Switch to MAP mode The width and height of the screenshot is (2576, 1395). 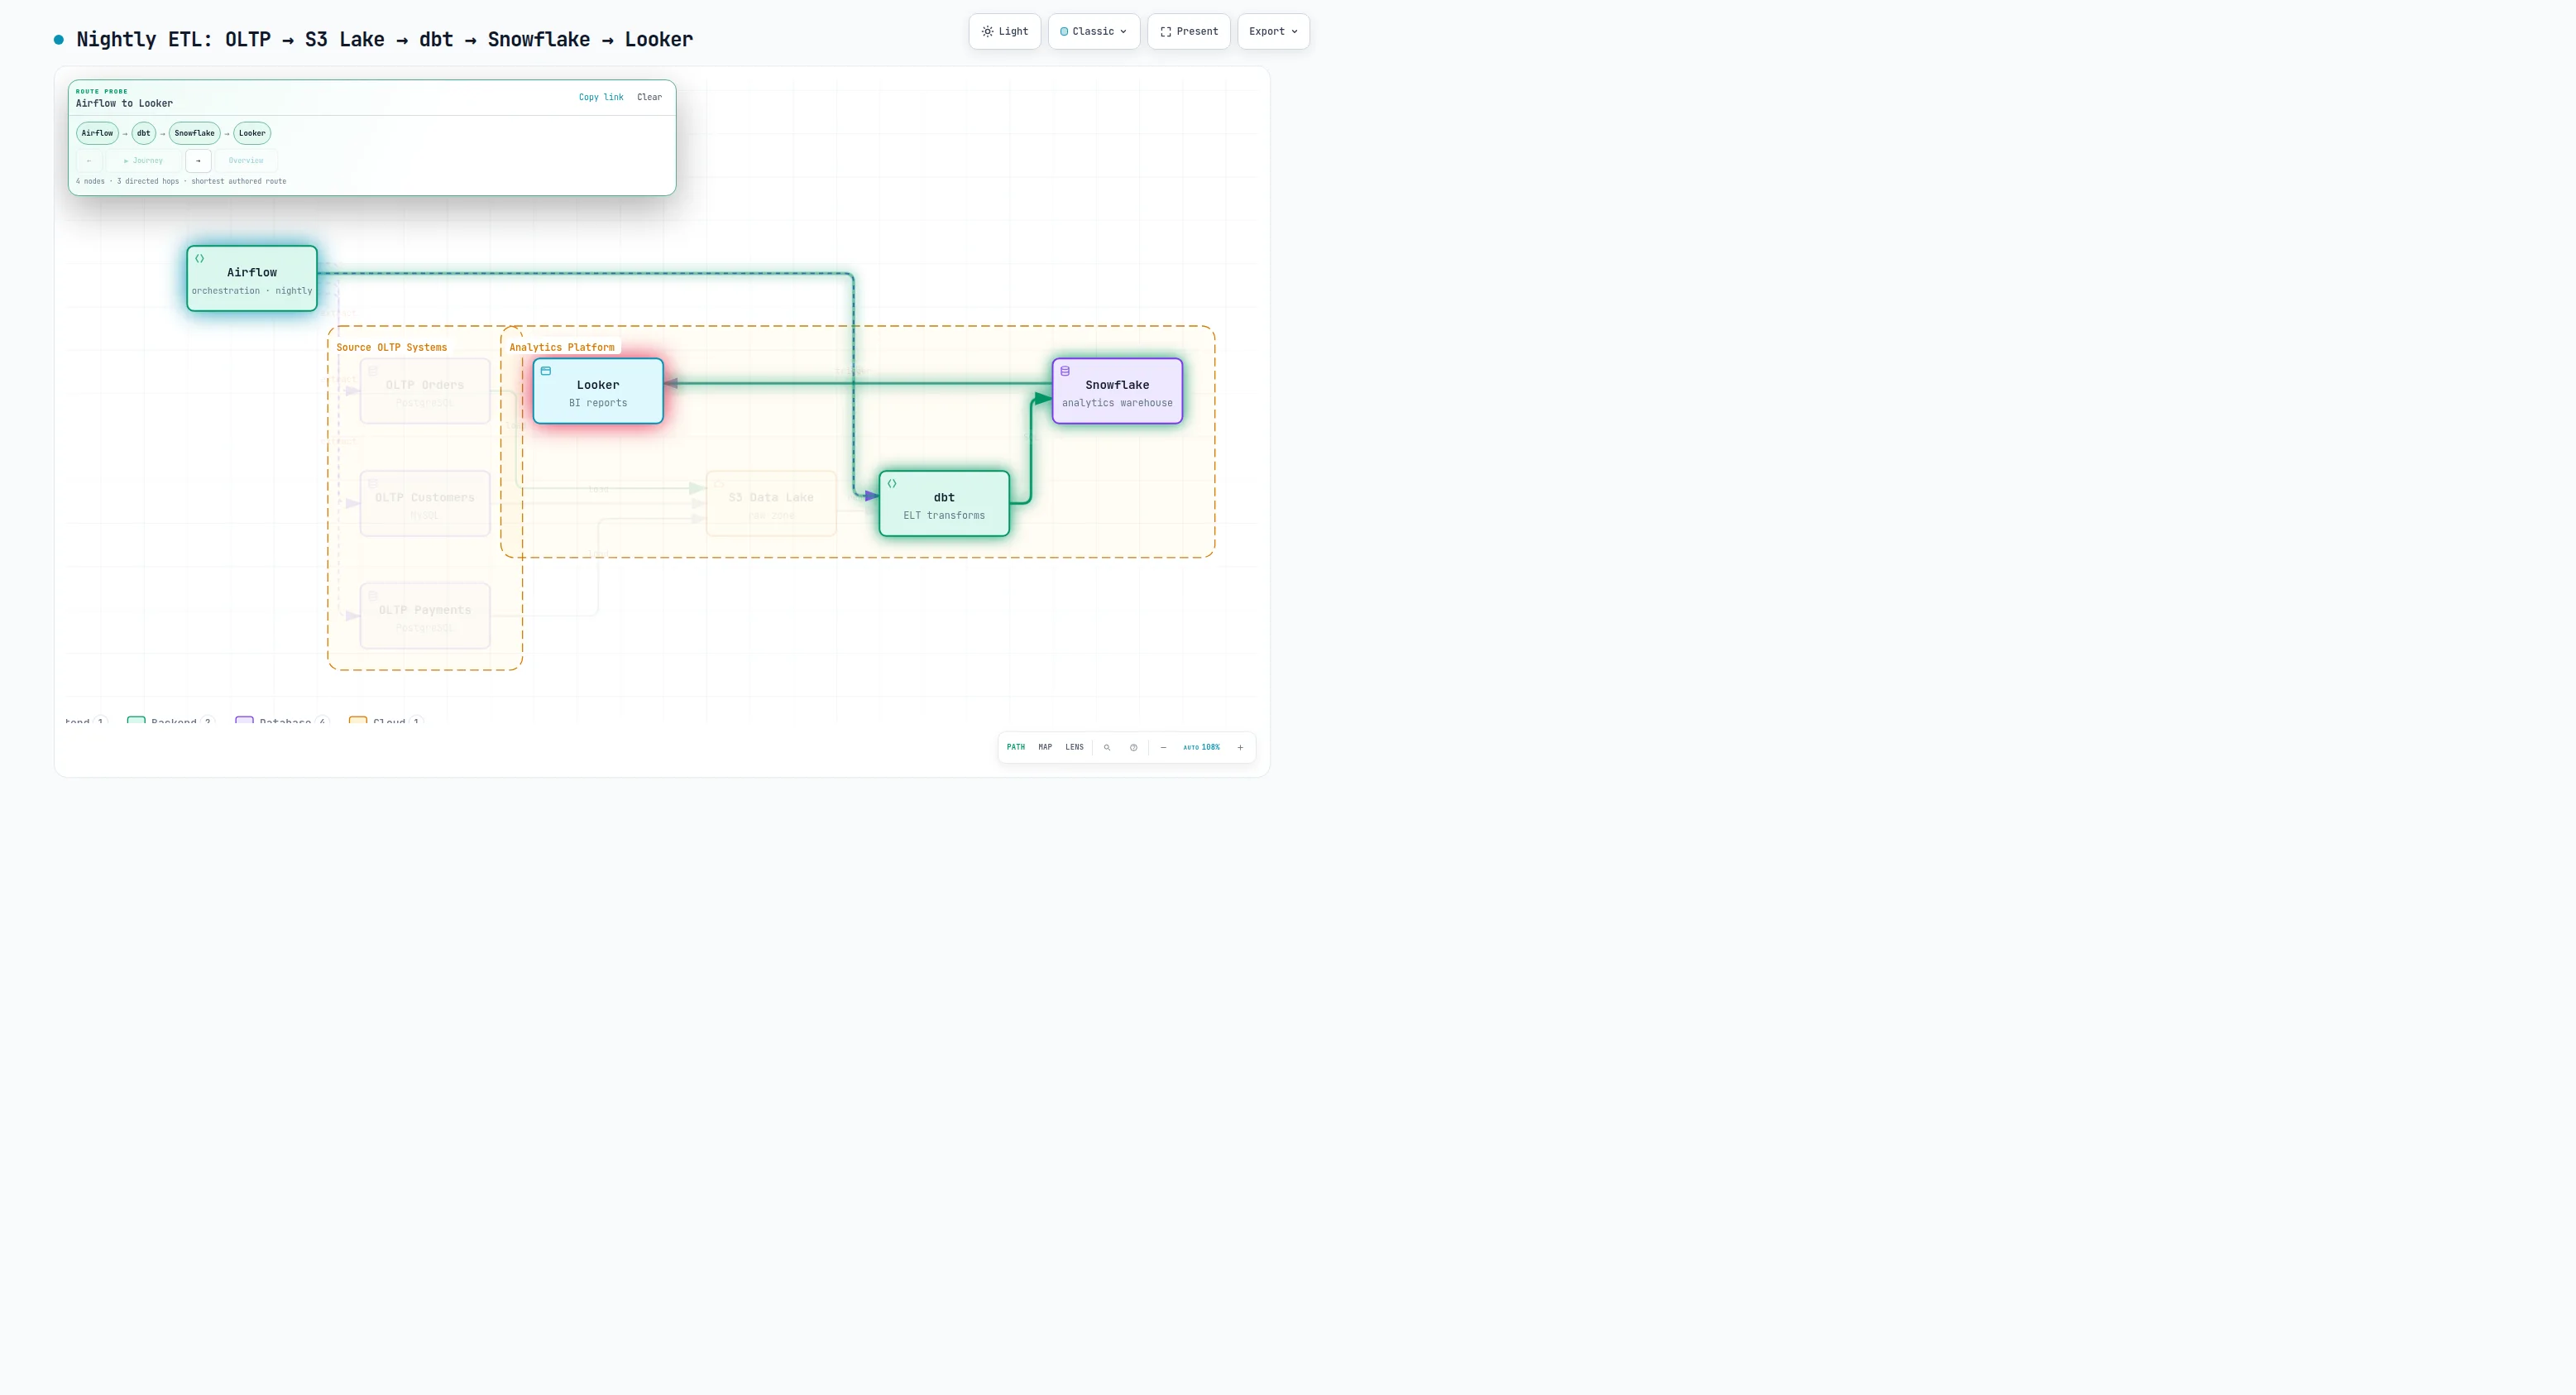(x=1045, y=747)
